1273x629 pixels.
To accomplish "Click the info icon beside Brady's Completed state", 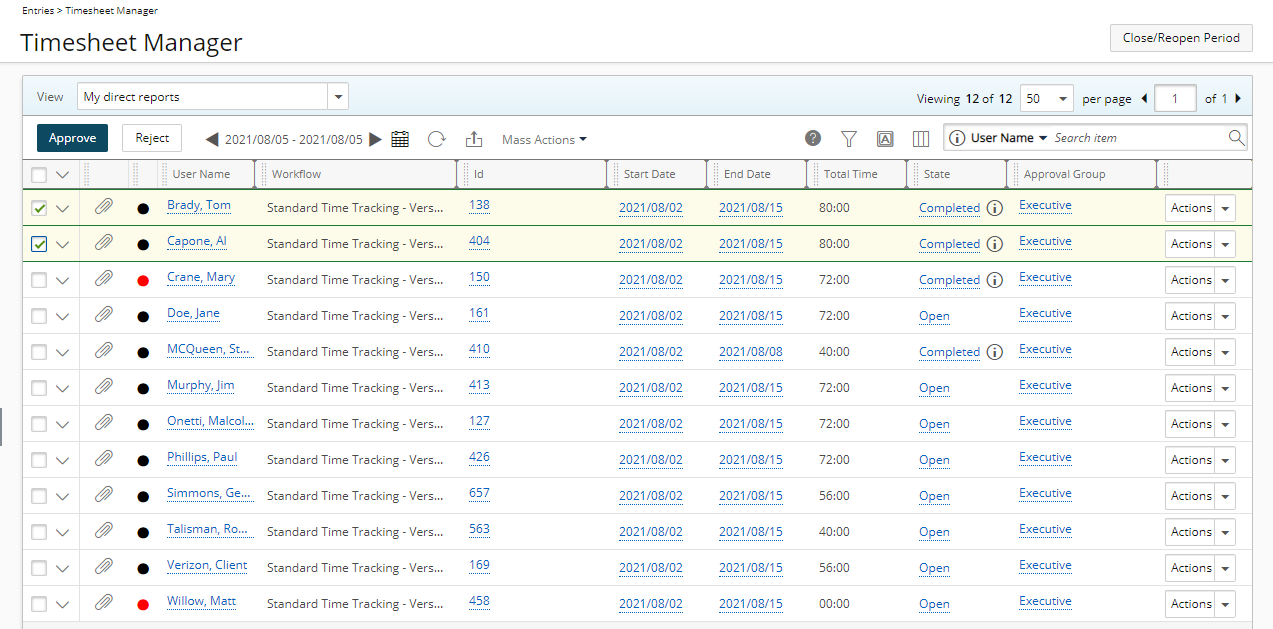I will 994,208.
